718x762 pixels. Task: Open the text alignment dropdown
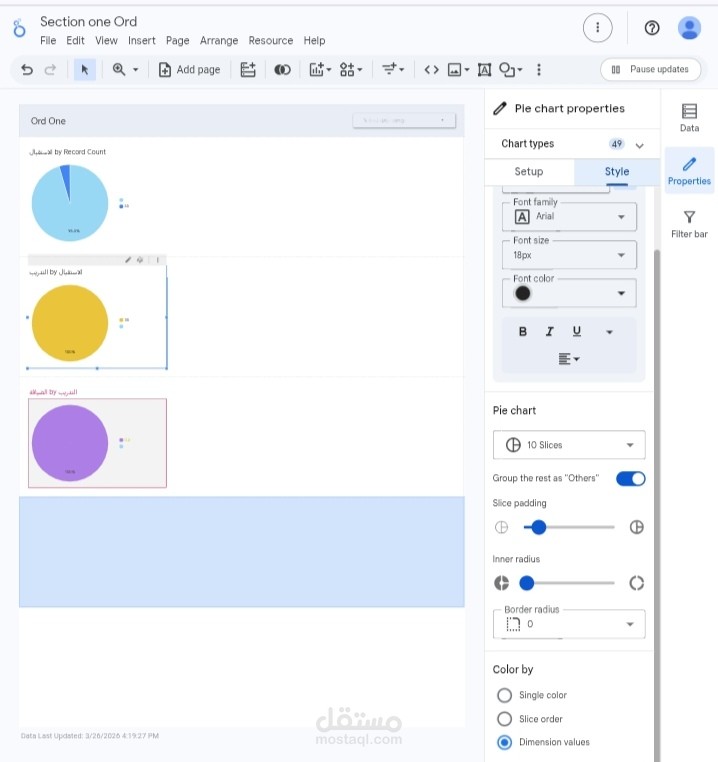[569, 359]
